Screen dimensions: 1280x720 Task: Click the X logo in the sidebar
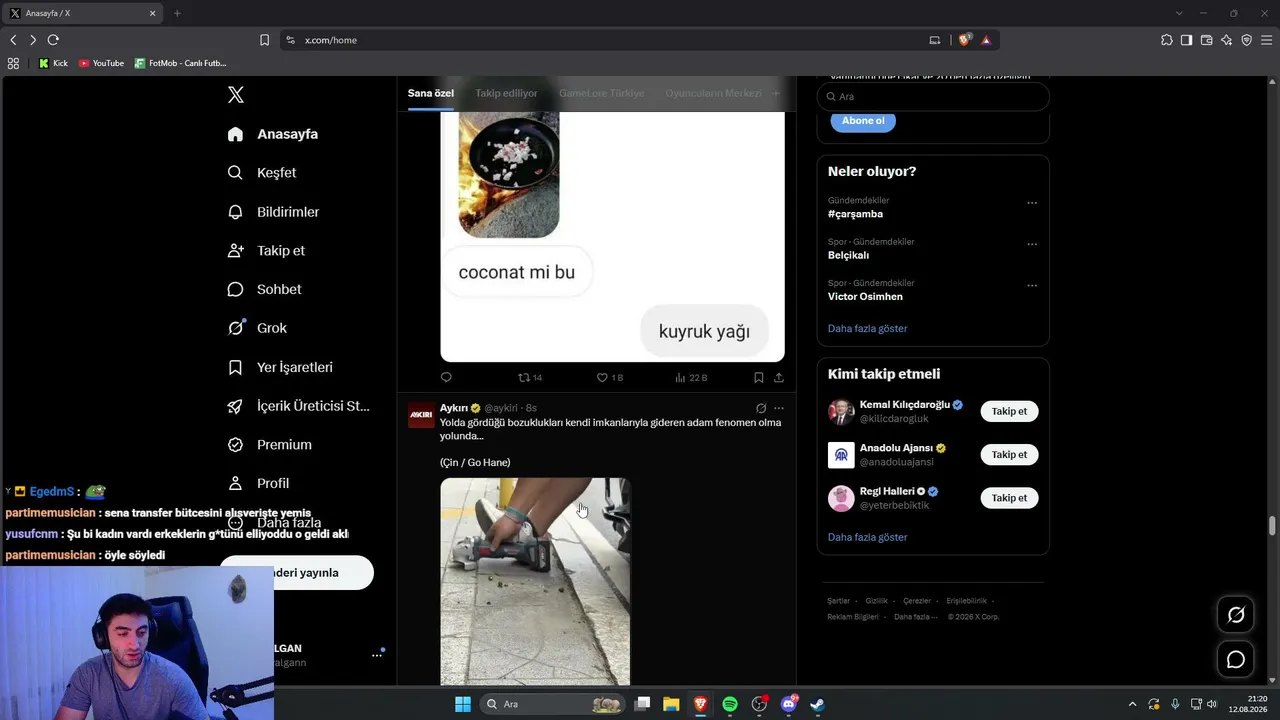236,95
